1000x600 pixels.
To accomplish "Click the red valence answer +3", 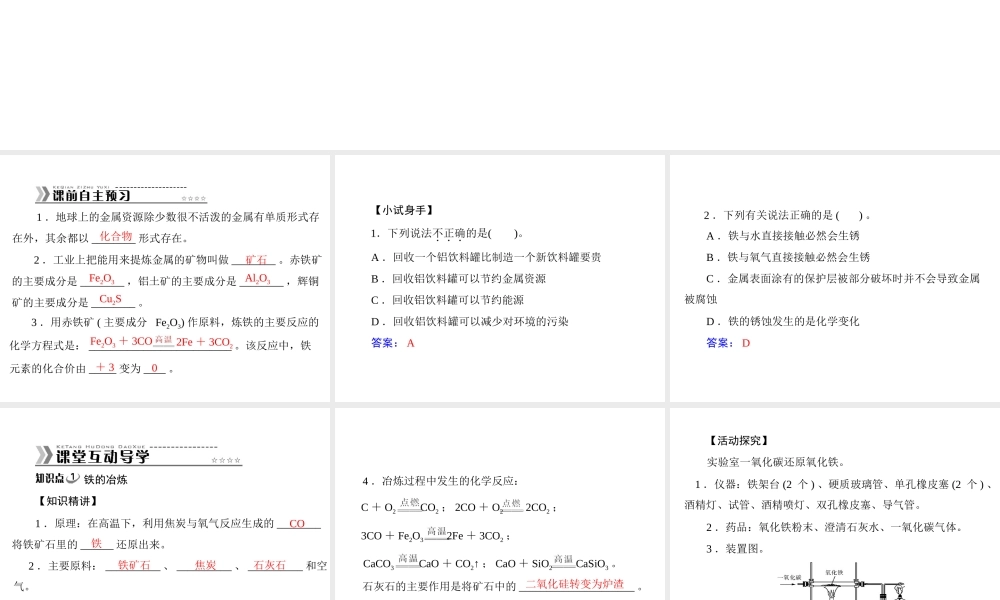I will click(x=105, y=367).
